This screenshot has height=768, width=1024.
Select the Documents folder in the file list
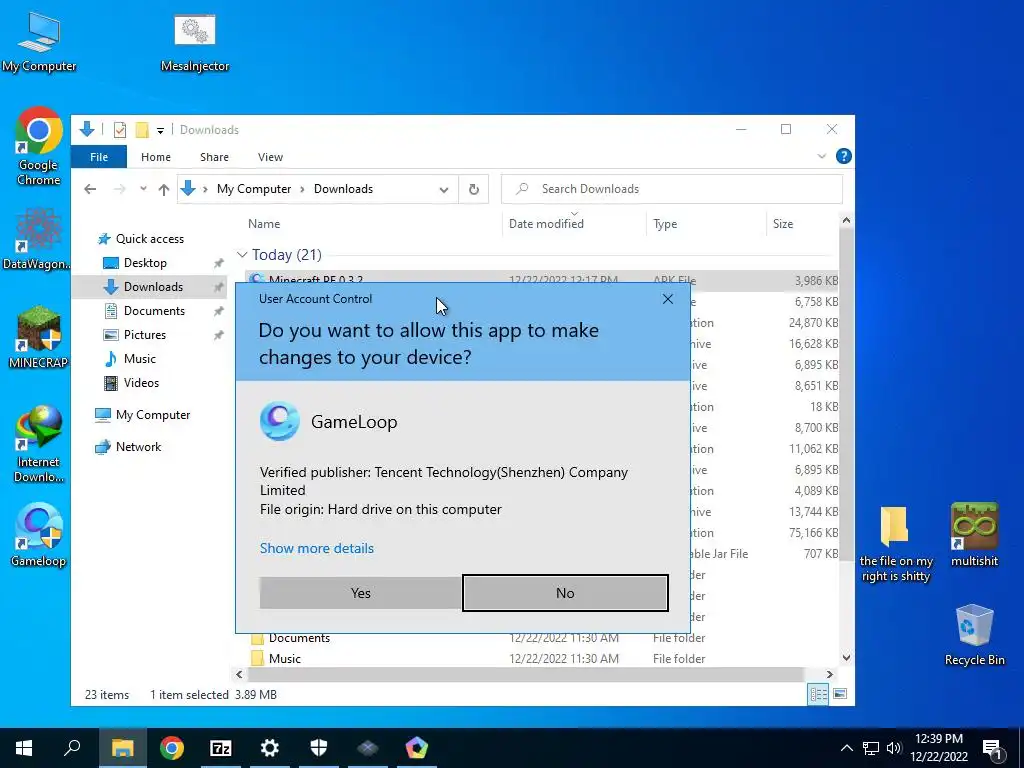click(299, 638)
